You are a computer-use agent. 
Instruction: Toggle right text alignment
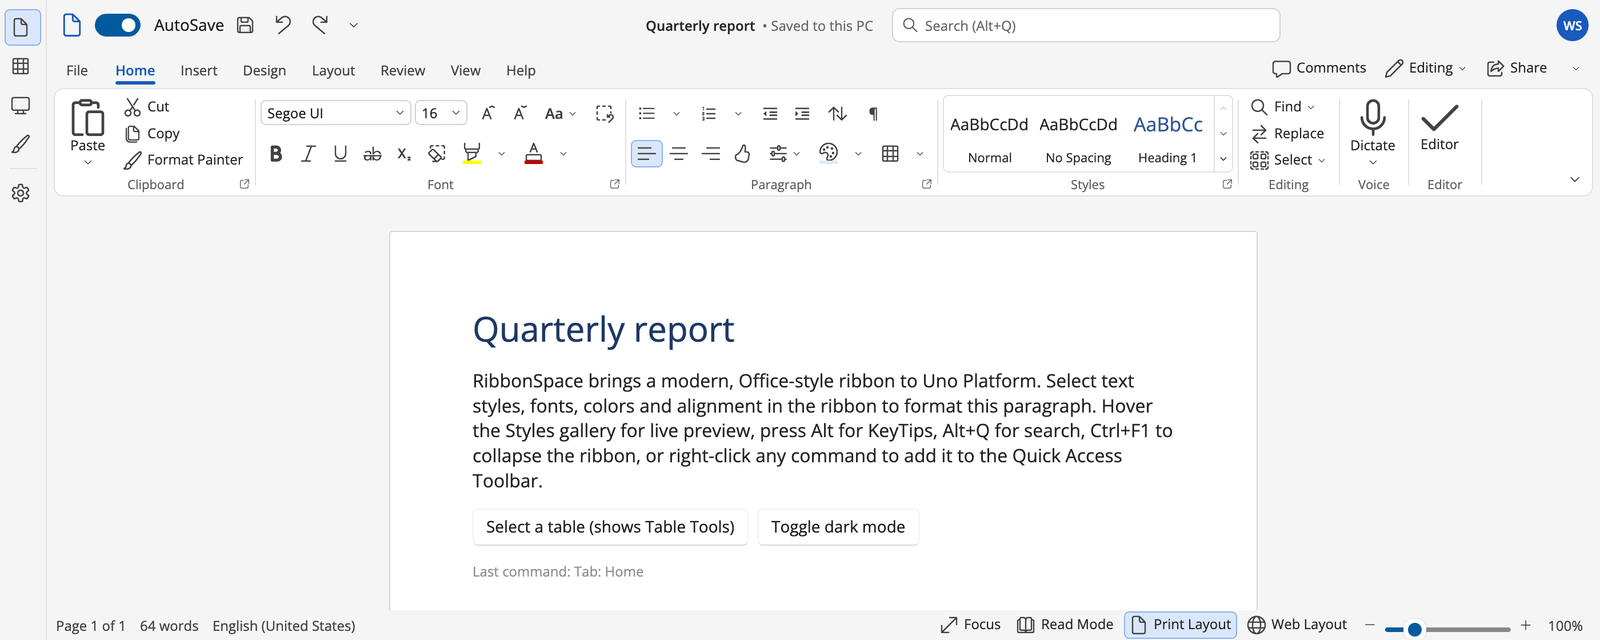coord(711,153)
